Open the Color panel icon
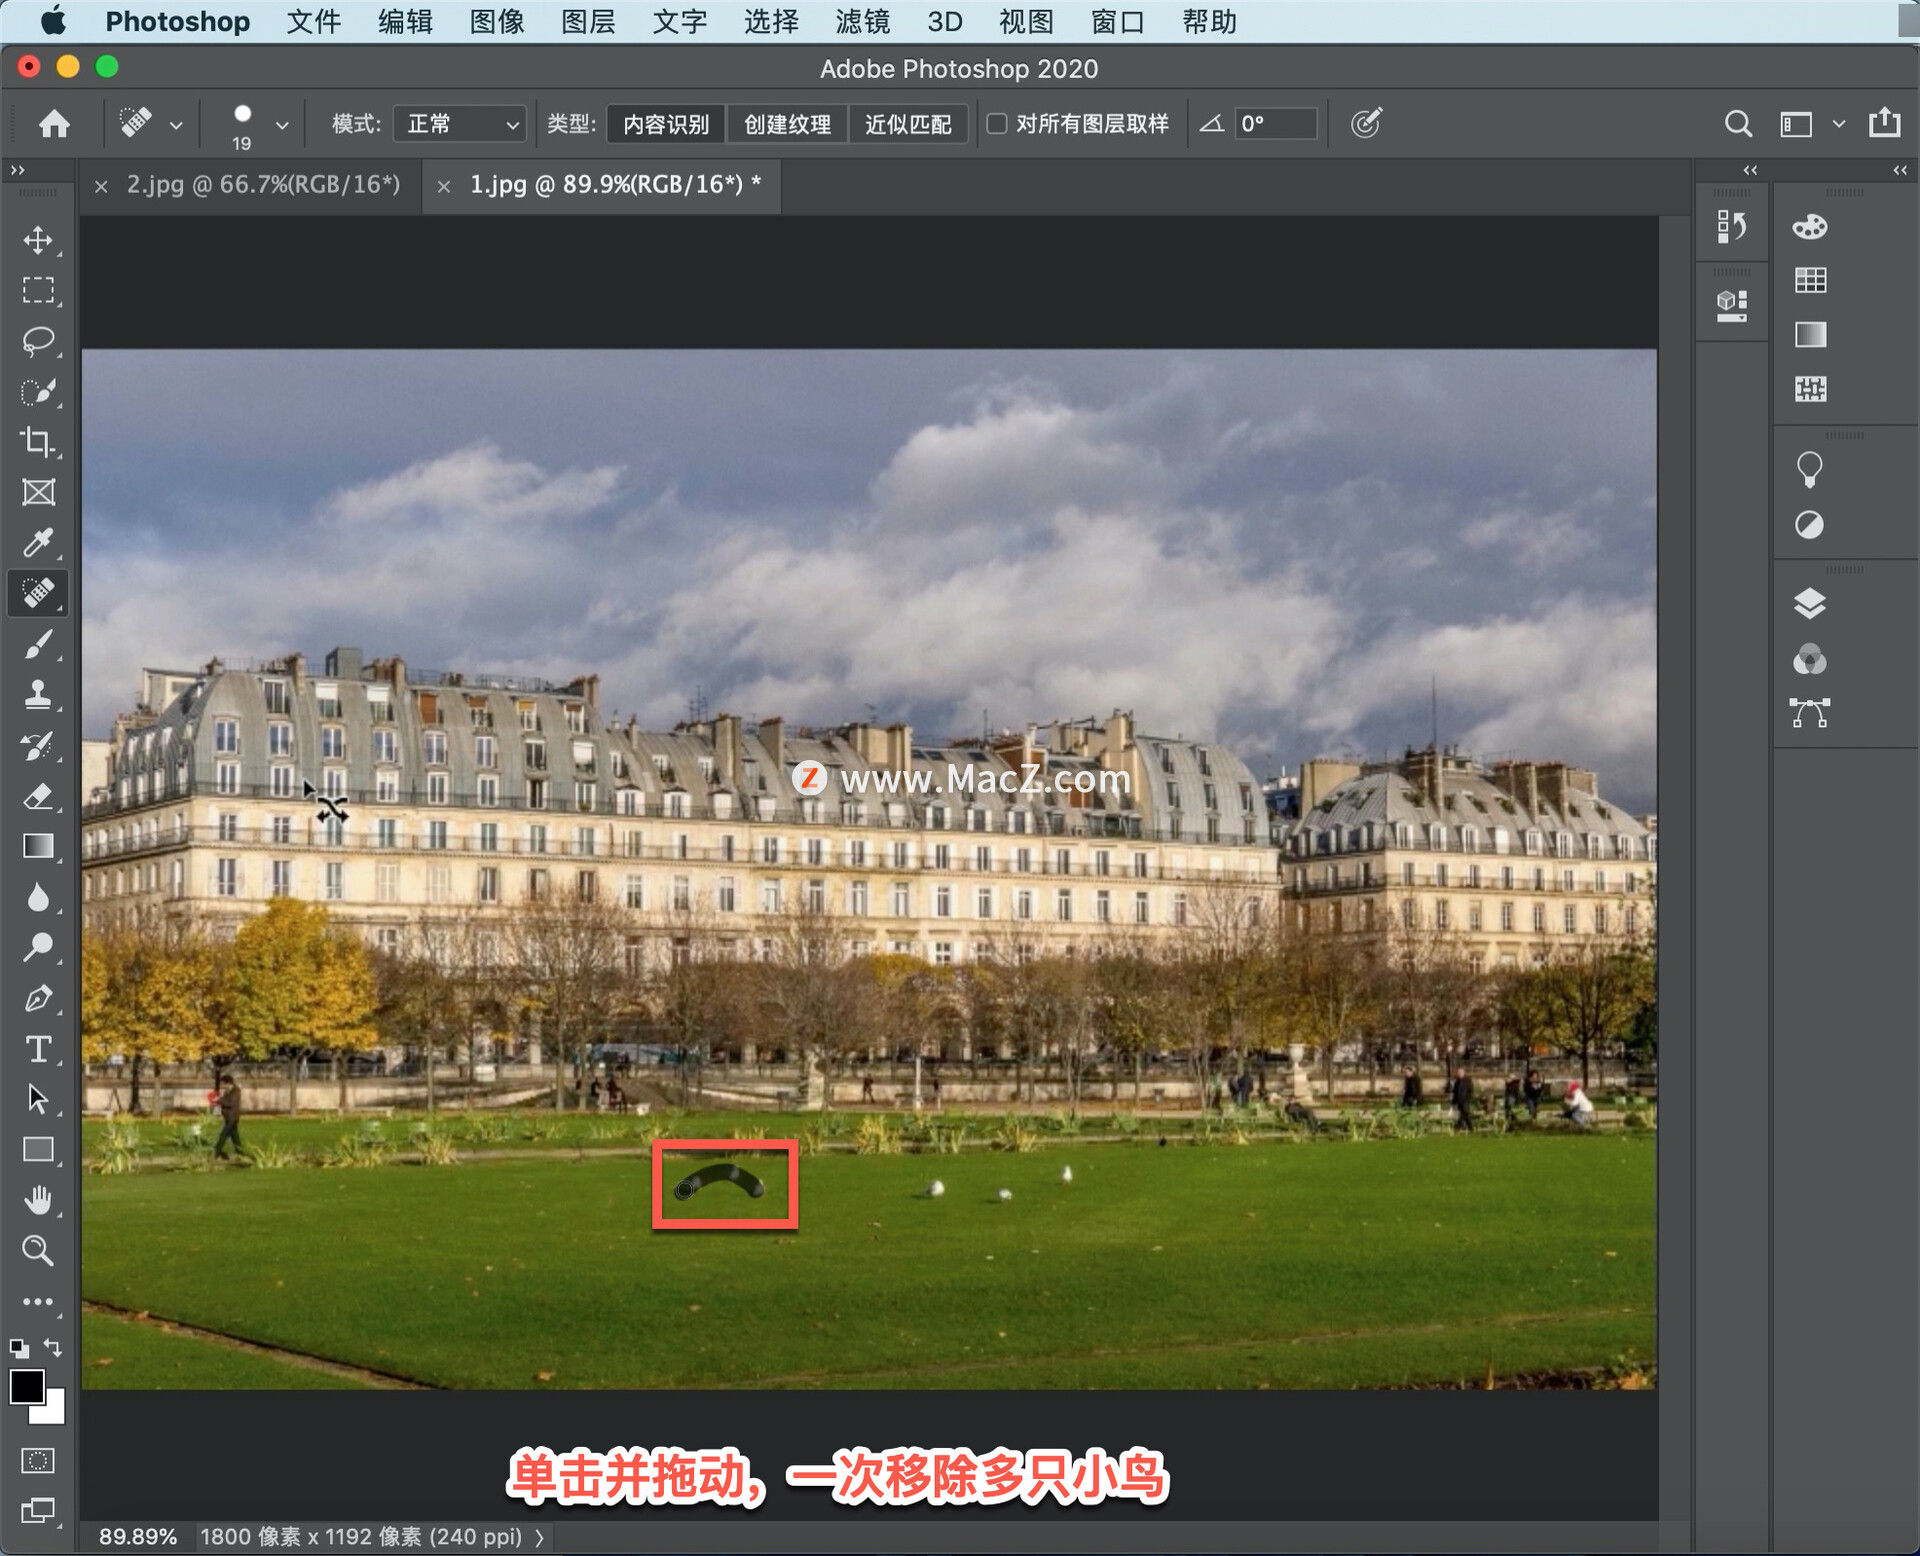 [1810, 227]
